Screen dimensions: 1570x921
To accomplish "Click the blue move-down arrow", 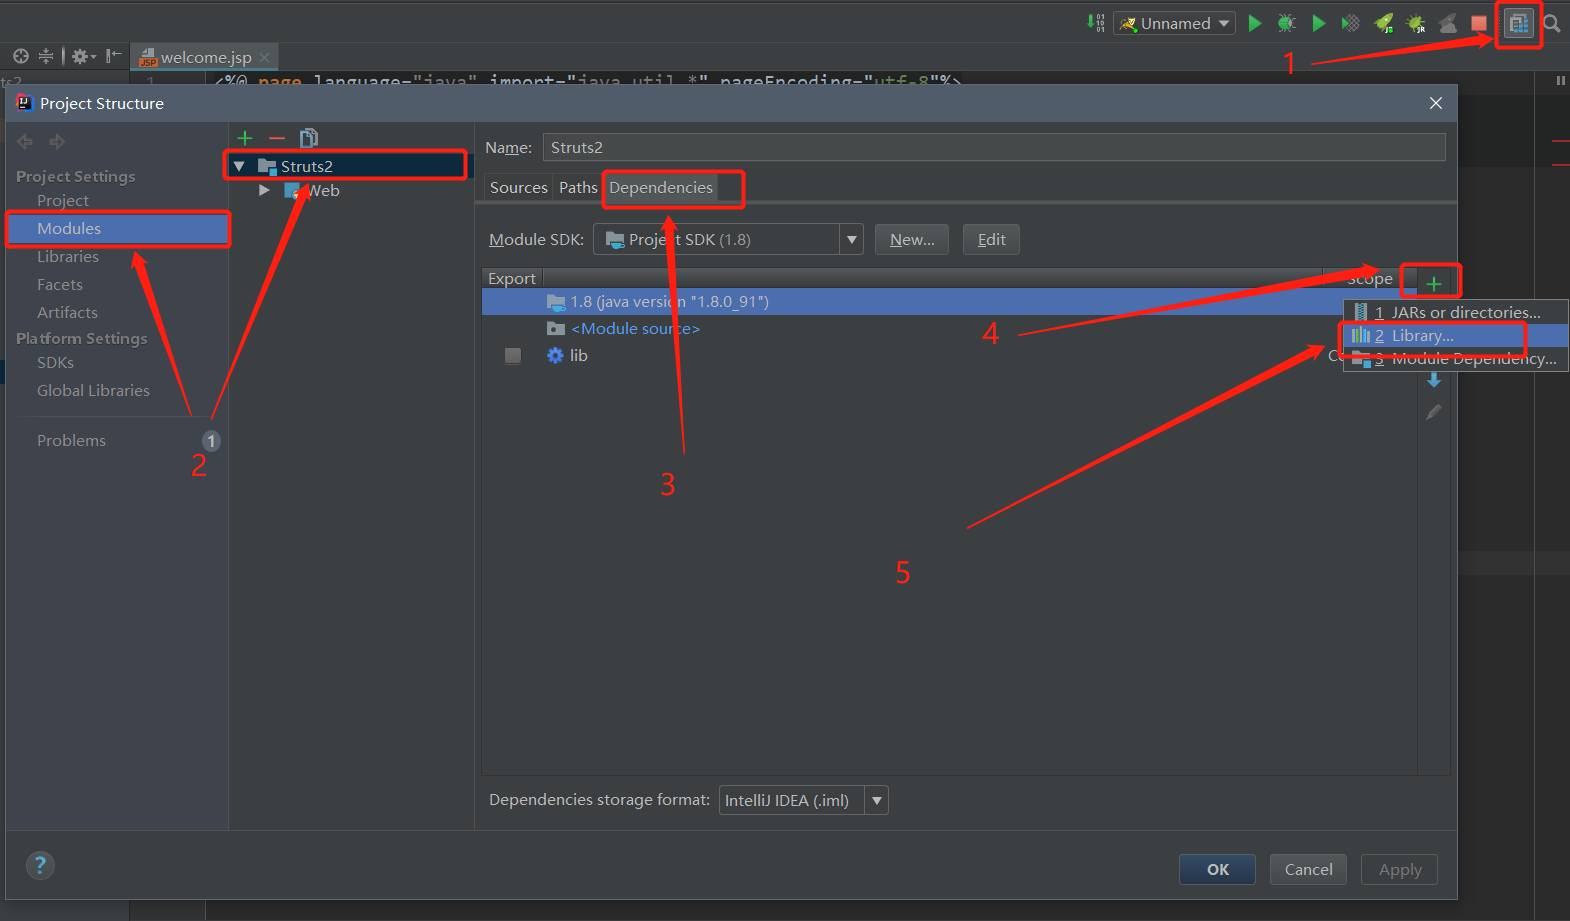I will (1434, 380).
